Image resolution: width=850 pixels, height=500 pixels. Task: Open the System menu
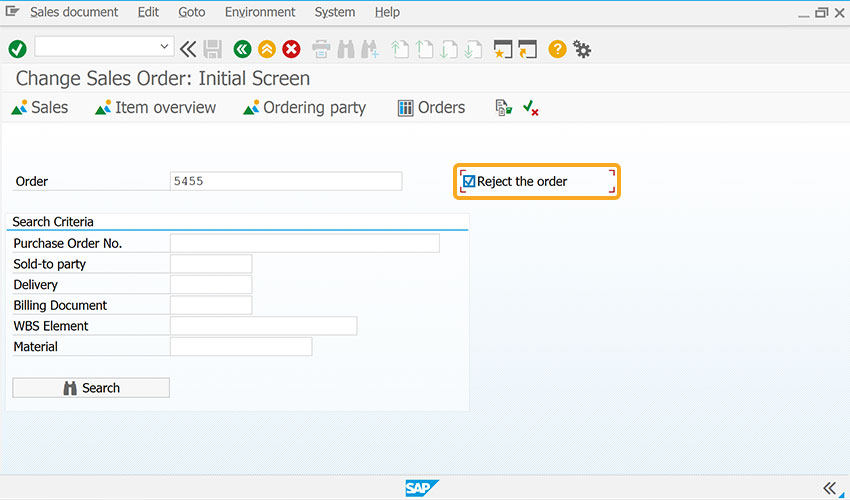[x=335, y=12]
